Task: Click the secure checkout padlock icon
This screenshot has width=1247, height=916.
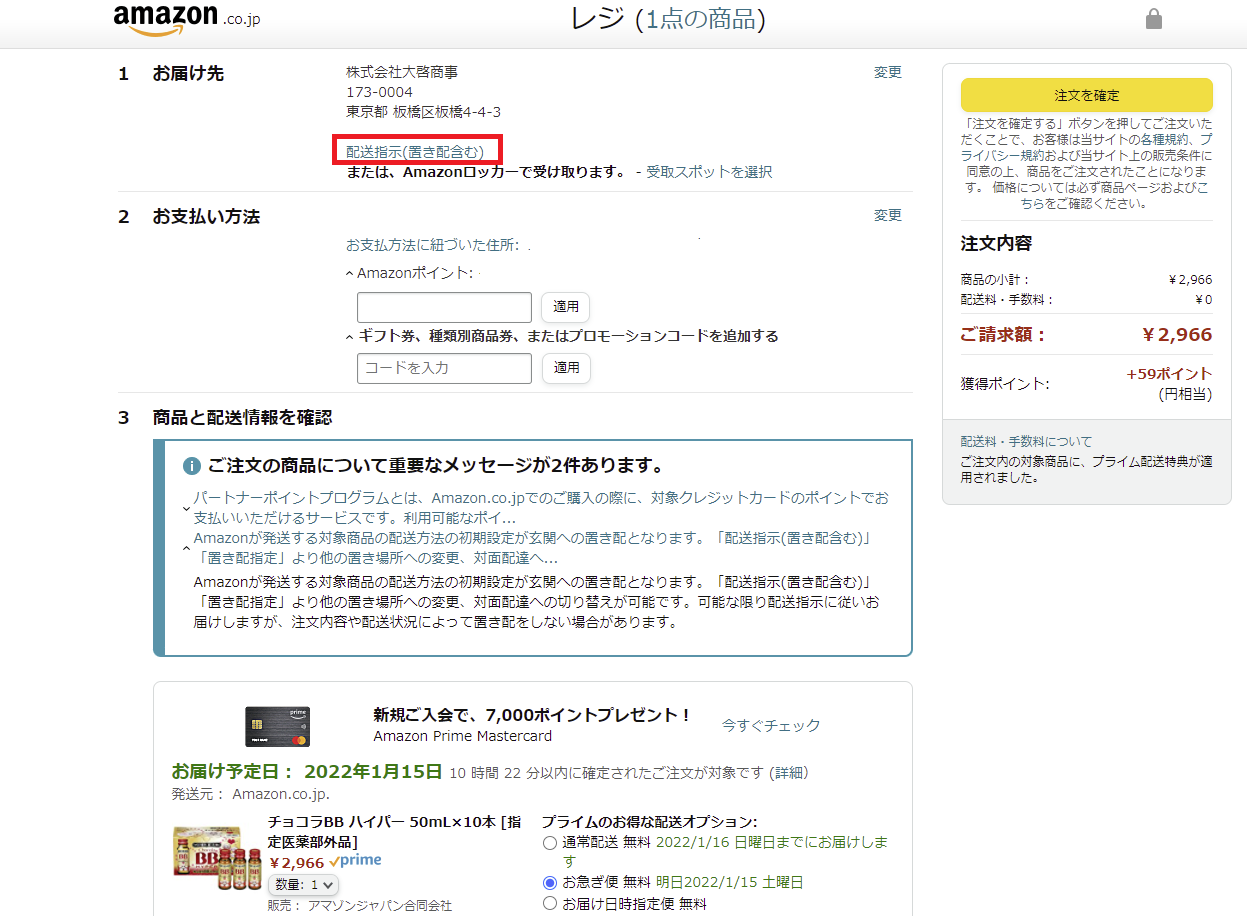Action: tap(1154, 19)
